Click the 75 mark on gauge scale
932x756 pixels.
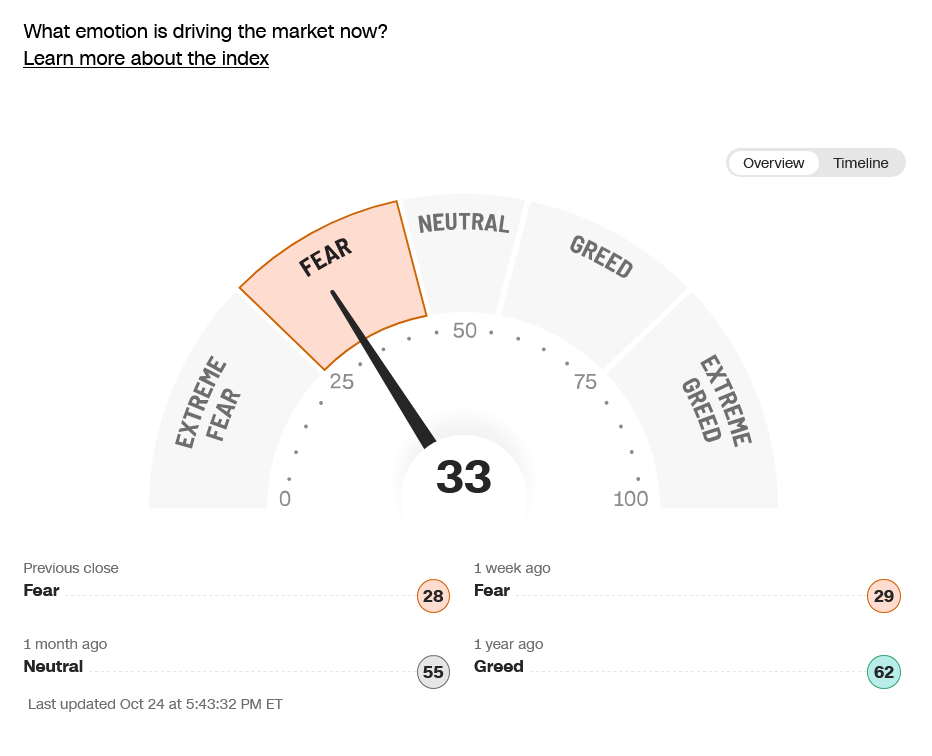[x=585, y=381]
